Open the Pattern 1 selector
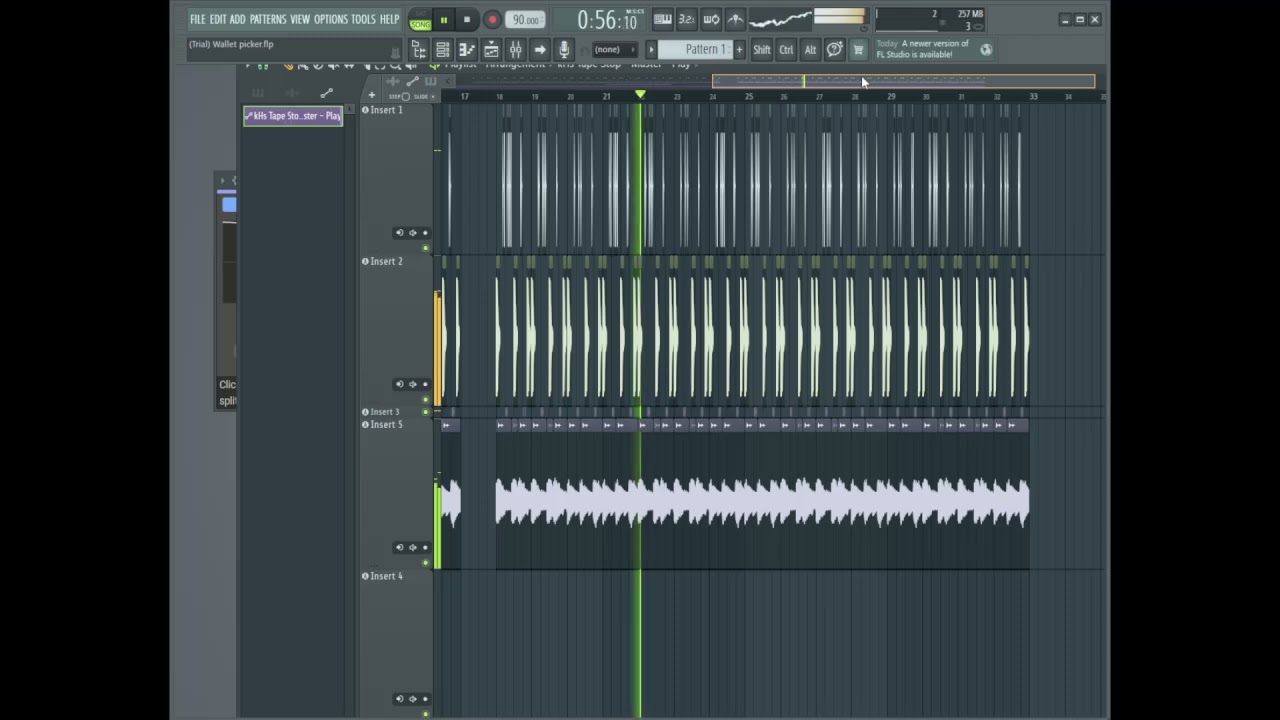This screenshot has width=1280, height=720. click(696, 50)
